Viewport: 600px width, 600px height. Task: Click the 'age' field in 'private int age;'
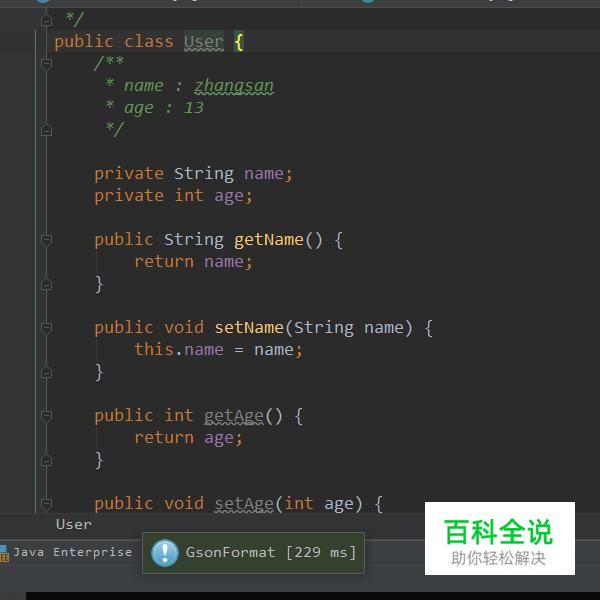point(229,196)
